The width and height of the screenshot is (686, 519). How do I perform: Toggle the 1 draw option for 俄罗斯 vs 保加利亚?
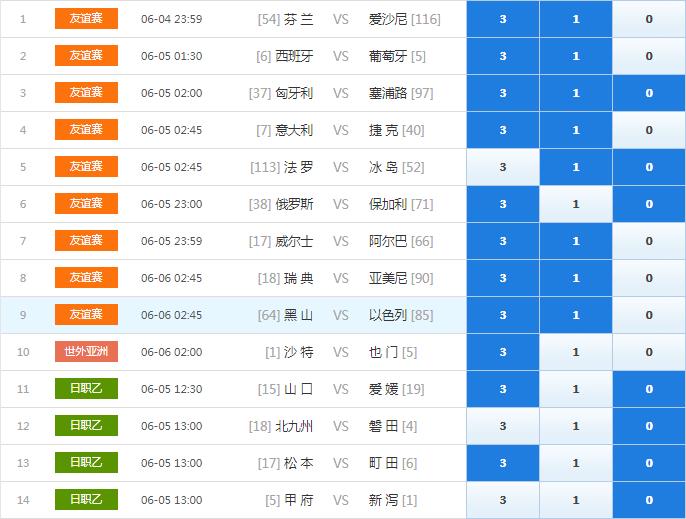tap(576, 204)
